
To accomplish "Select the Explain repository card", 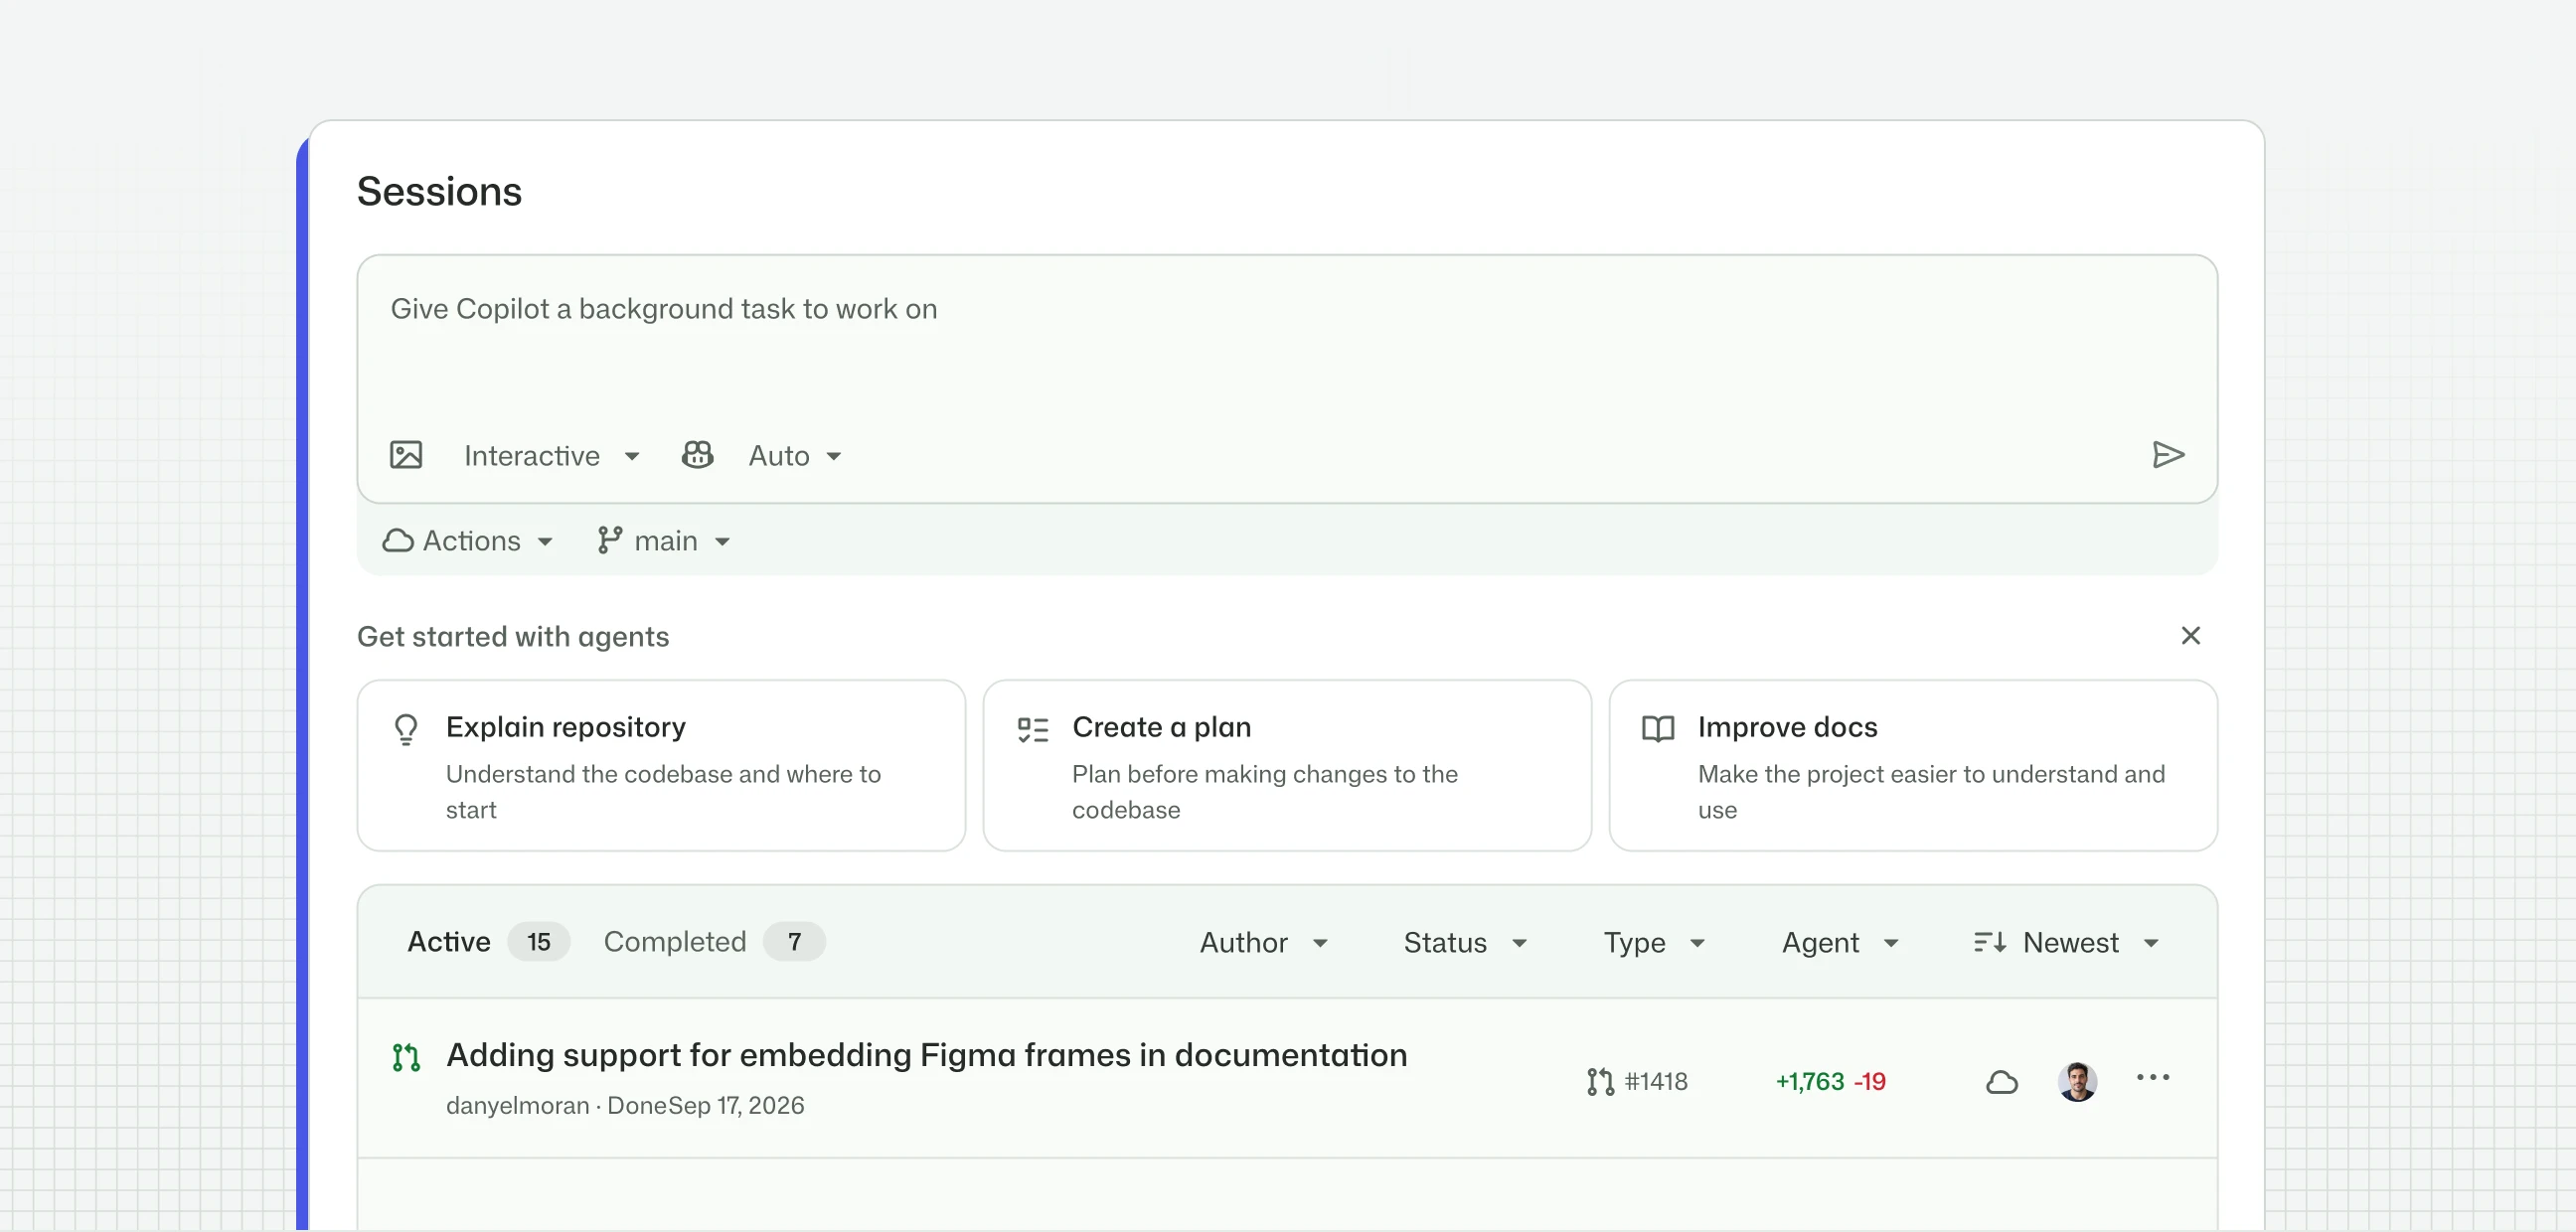I will pos(661,766).
